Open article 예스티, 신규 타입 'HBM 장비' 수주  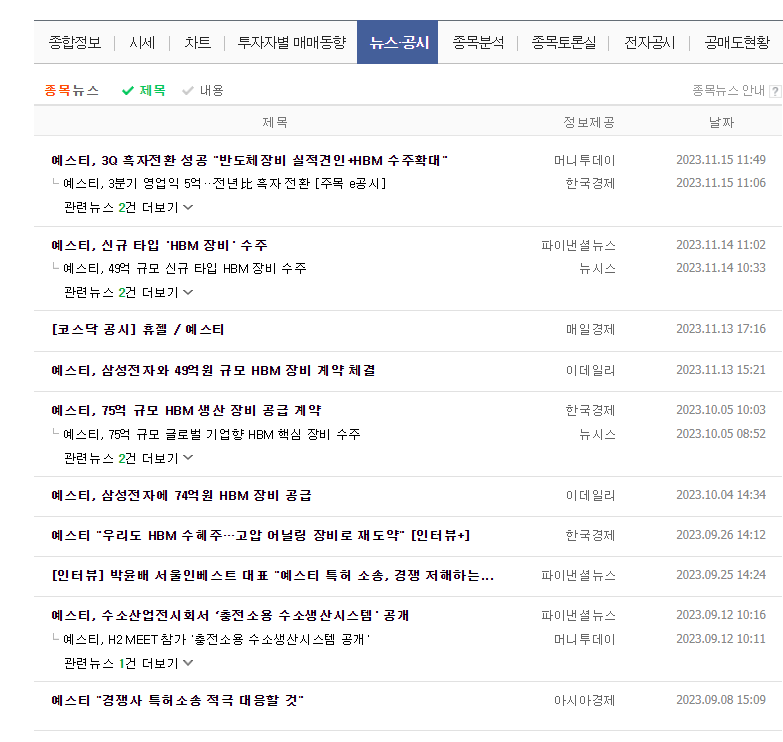pyautogui.click(x=159, y=245)
